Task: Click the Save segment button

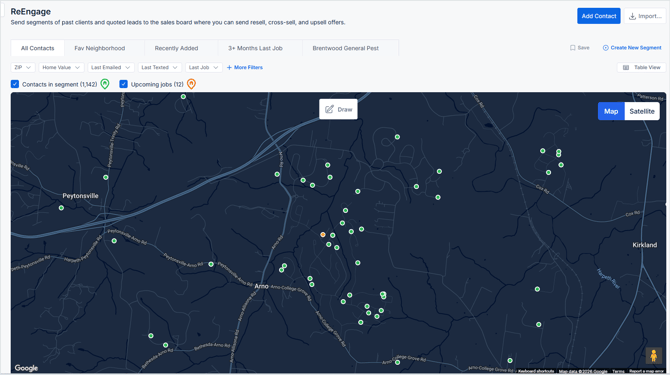Action: pyautogui.click(x=579, y=48)
